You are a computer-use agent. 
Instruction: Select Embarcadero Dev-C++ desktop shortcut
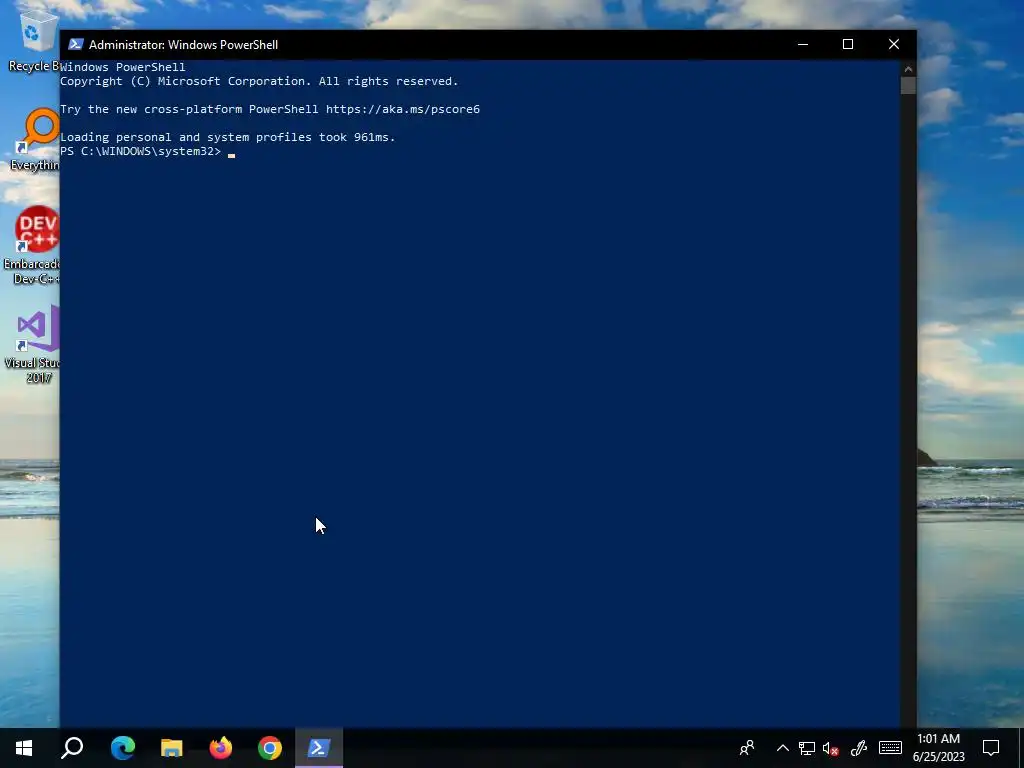(33, 245)
